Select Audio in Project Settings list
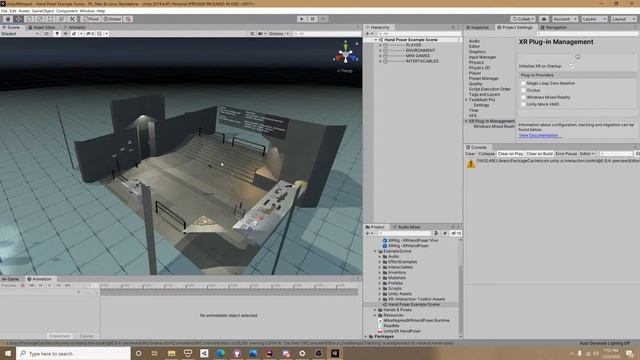The image size is (640, 360). pos(474,41)
